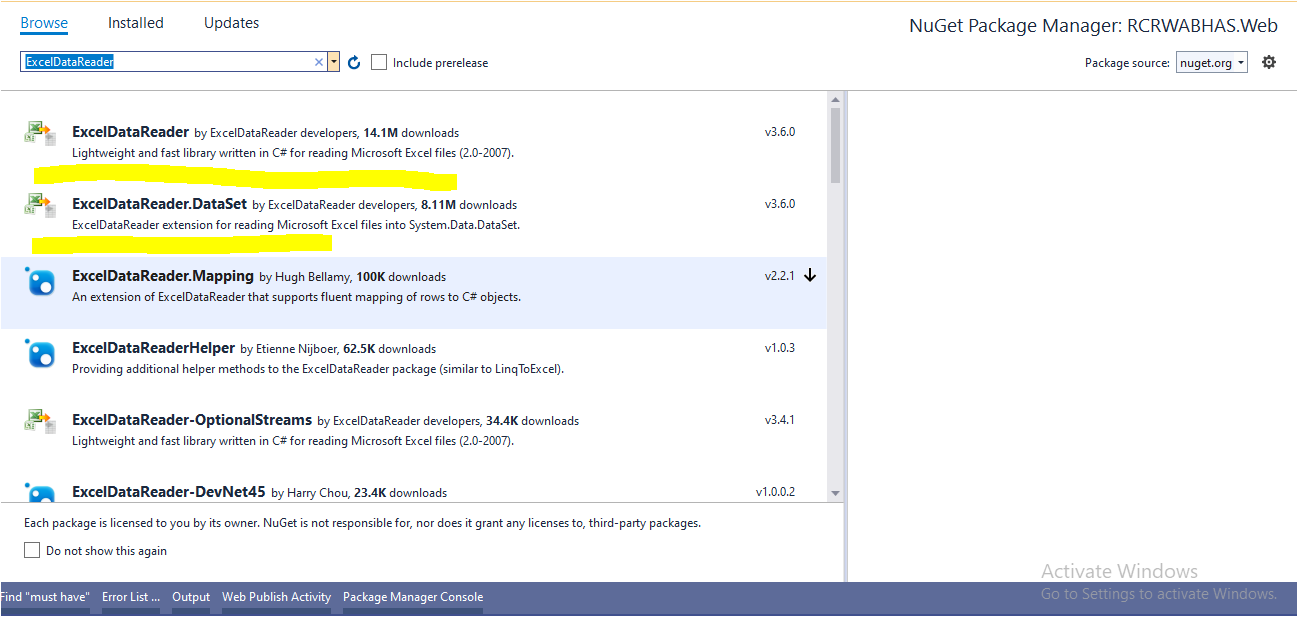1298x617 pixels.
Task: Click the ExcelDataReader-DevNet45 package icon
Action: 40,492
